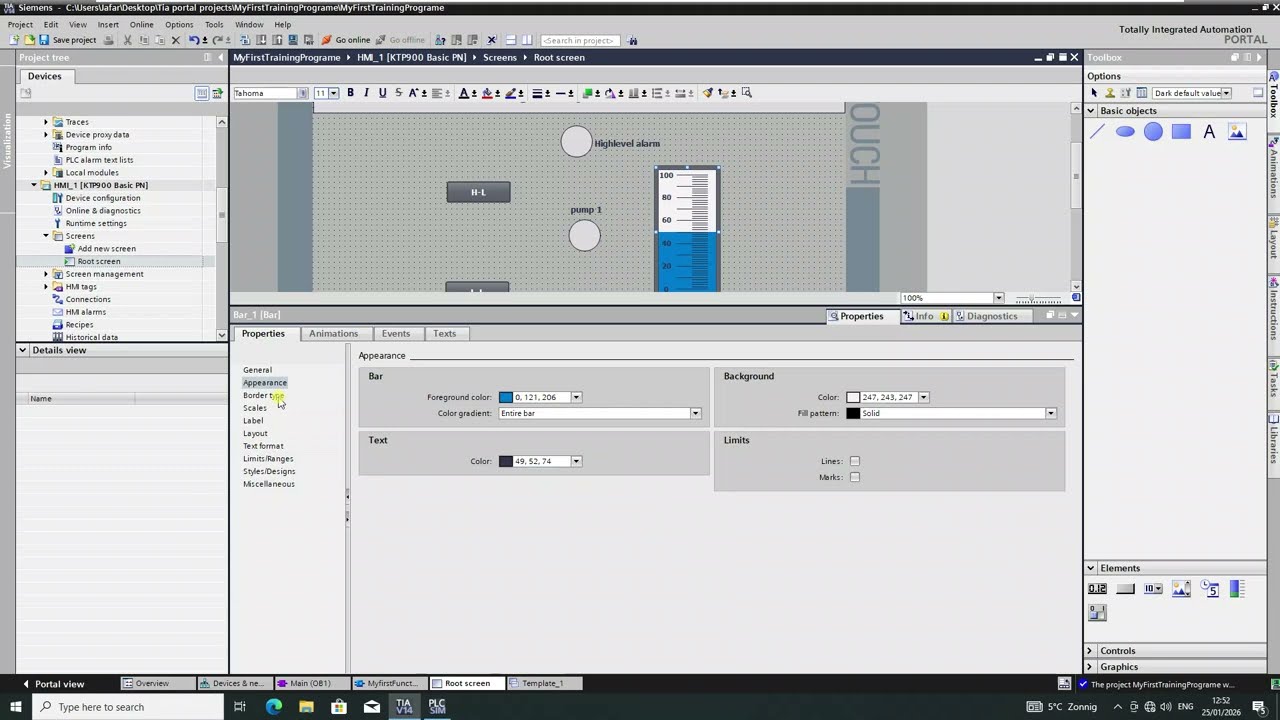Select Root screen in project tree

pyautogui.click(x=99, y=261)
